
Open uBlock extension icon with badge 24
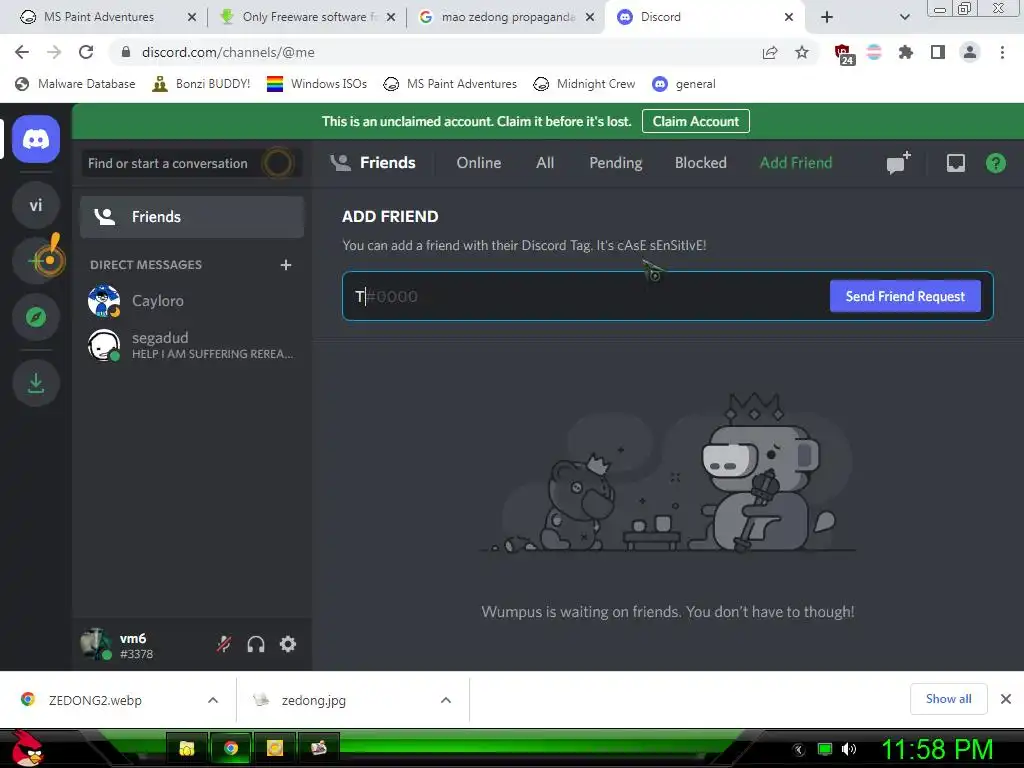click(843, 54)
